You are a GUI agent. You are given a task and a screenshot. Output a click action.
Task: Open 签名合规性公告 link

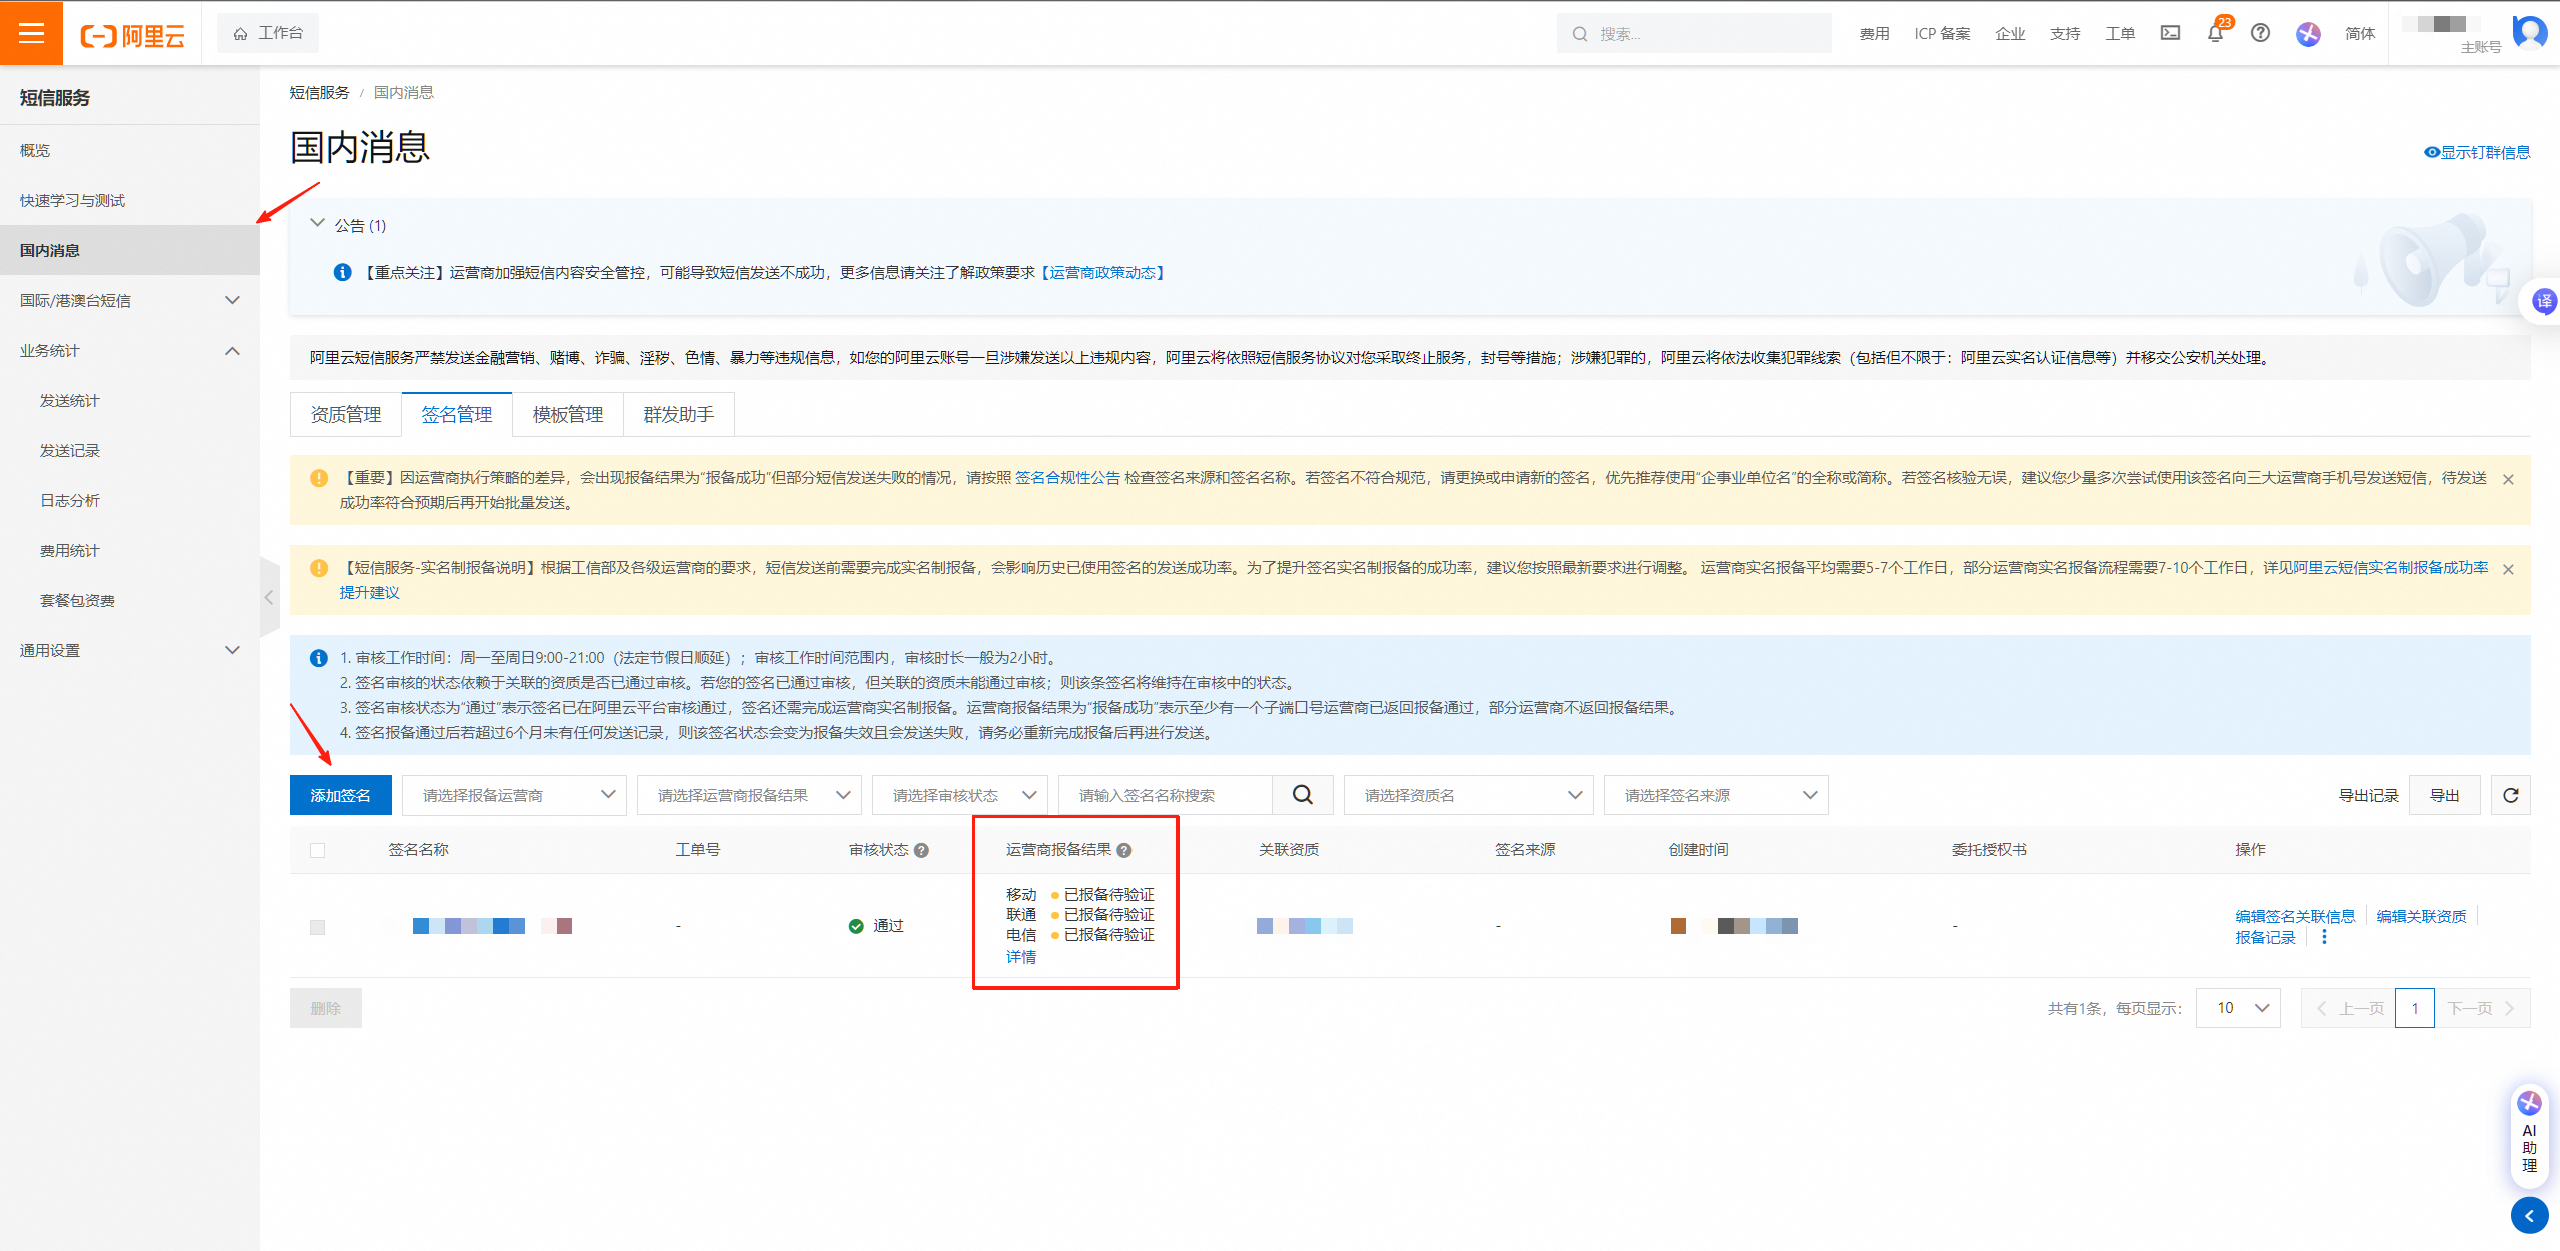(1067, 478)
